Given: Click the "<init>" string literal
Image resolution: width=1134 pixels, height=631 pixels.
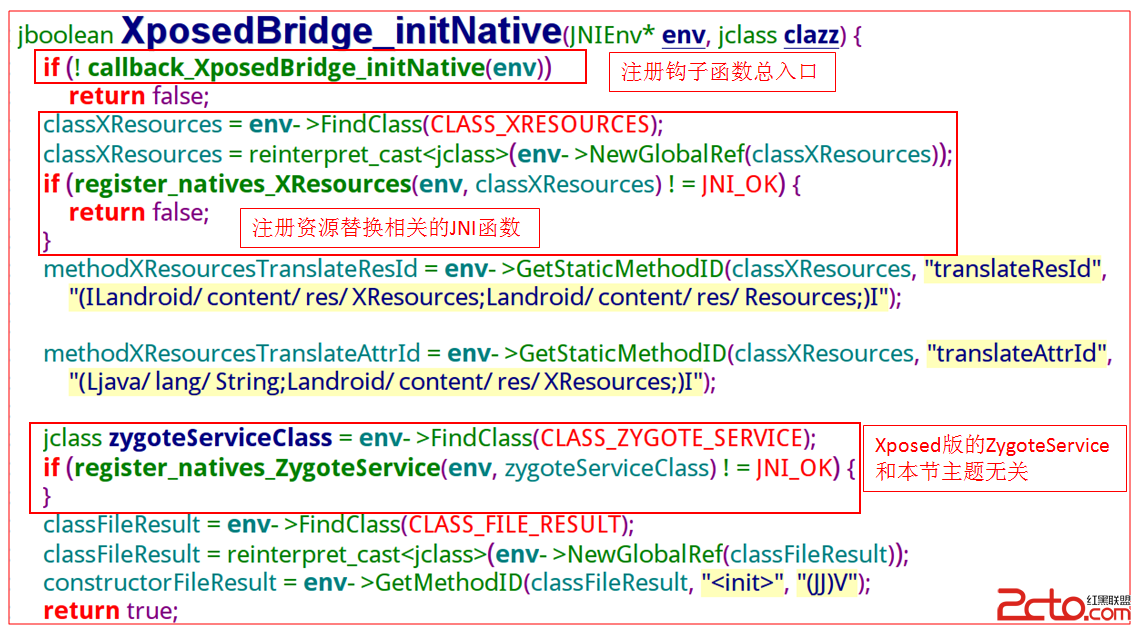Looking at the screenshot, I should [743, 583].
